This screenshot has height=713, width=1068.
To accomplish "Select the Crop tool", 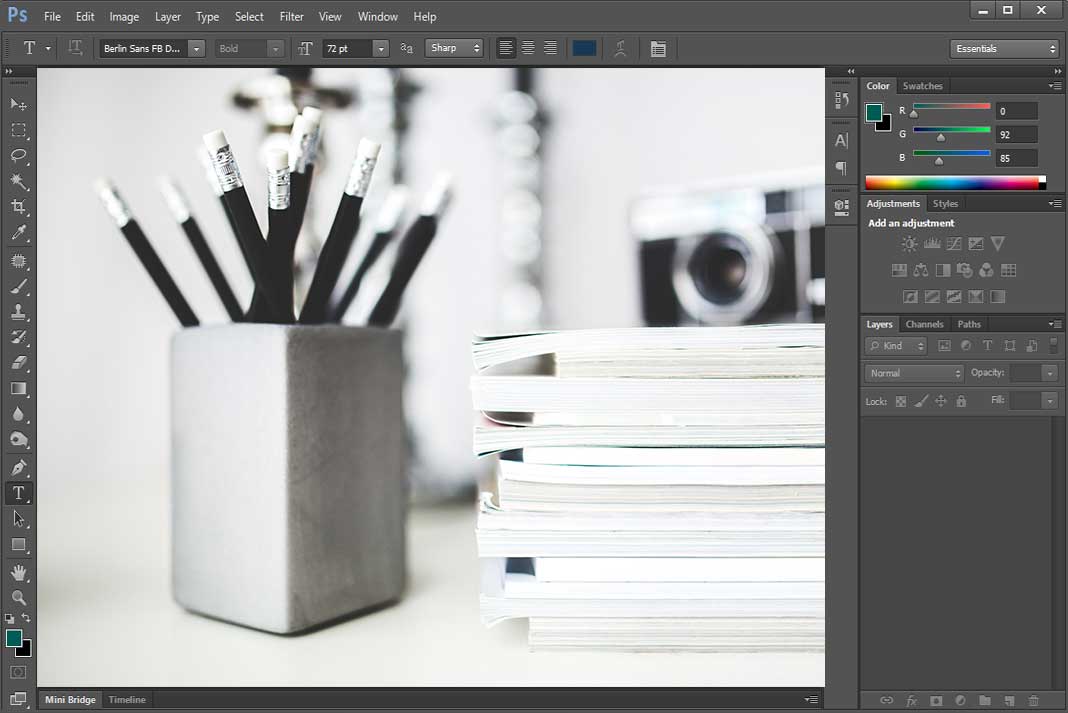I will point(18,207).
